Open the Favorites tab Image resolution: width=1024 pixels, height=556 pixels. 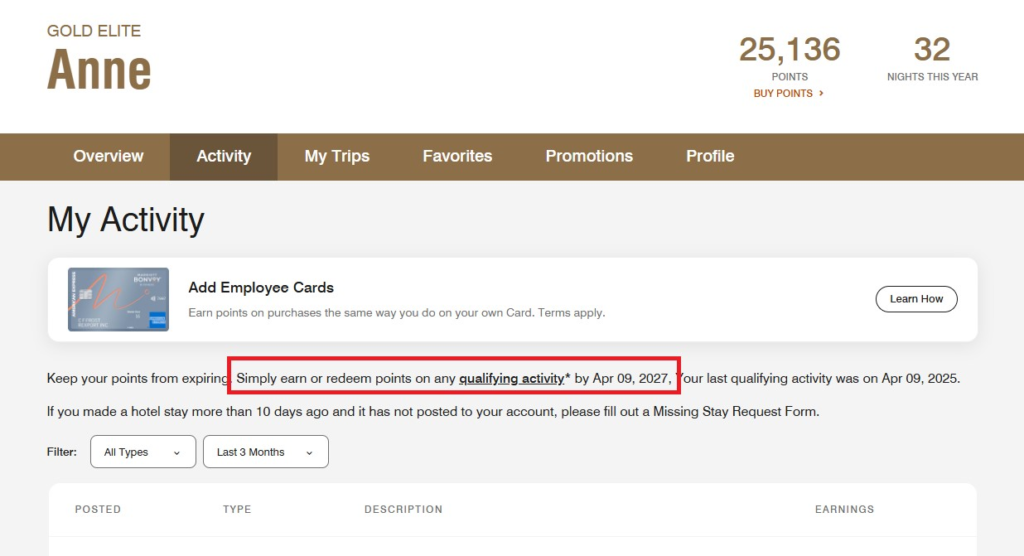pyautogui.click(x=457, y=156)
